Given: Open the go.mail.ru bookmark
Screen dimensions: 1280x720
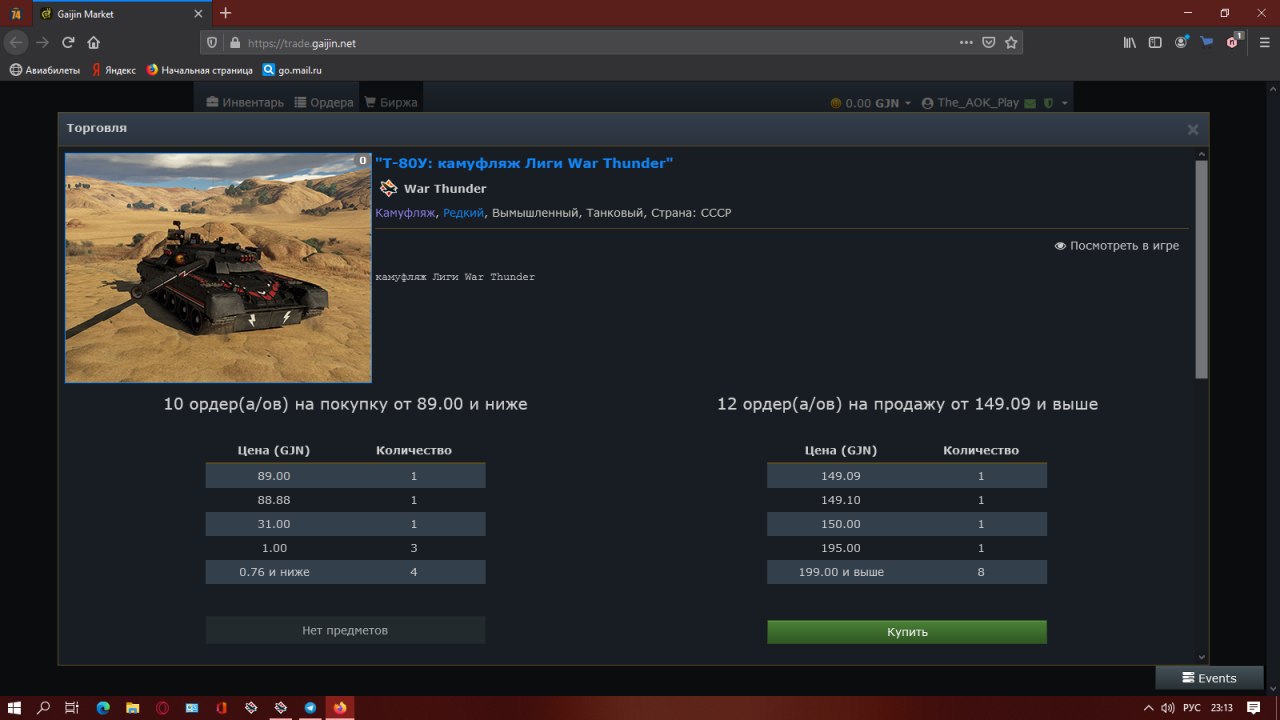Looking at the screenshot, I should point(292,70).
